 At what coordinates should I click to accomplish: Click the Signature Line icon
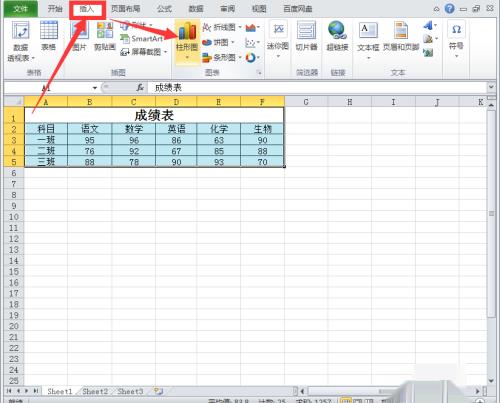[x=428, y=39]
